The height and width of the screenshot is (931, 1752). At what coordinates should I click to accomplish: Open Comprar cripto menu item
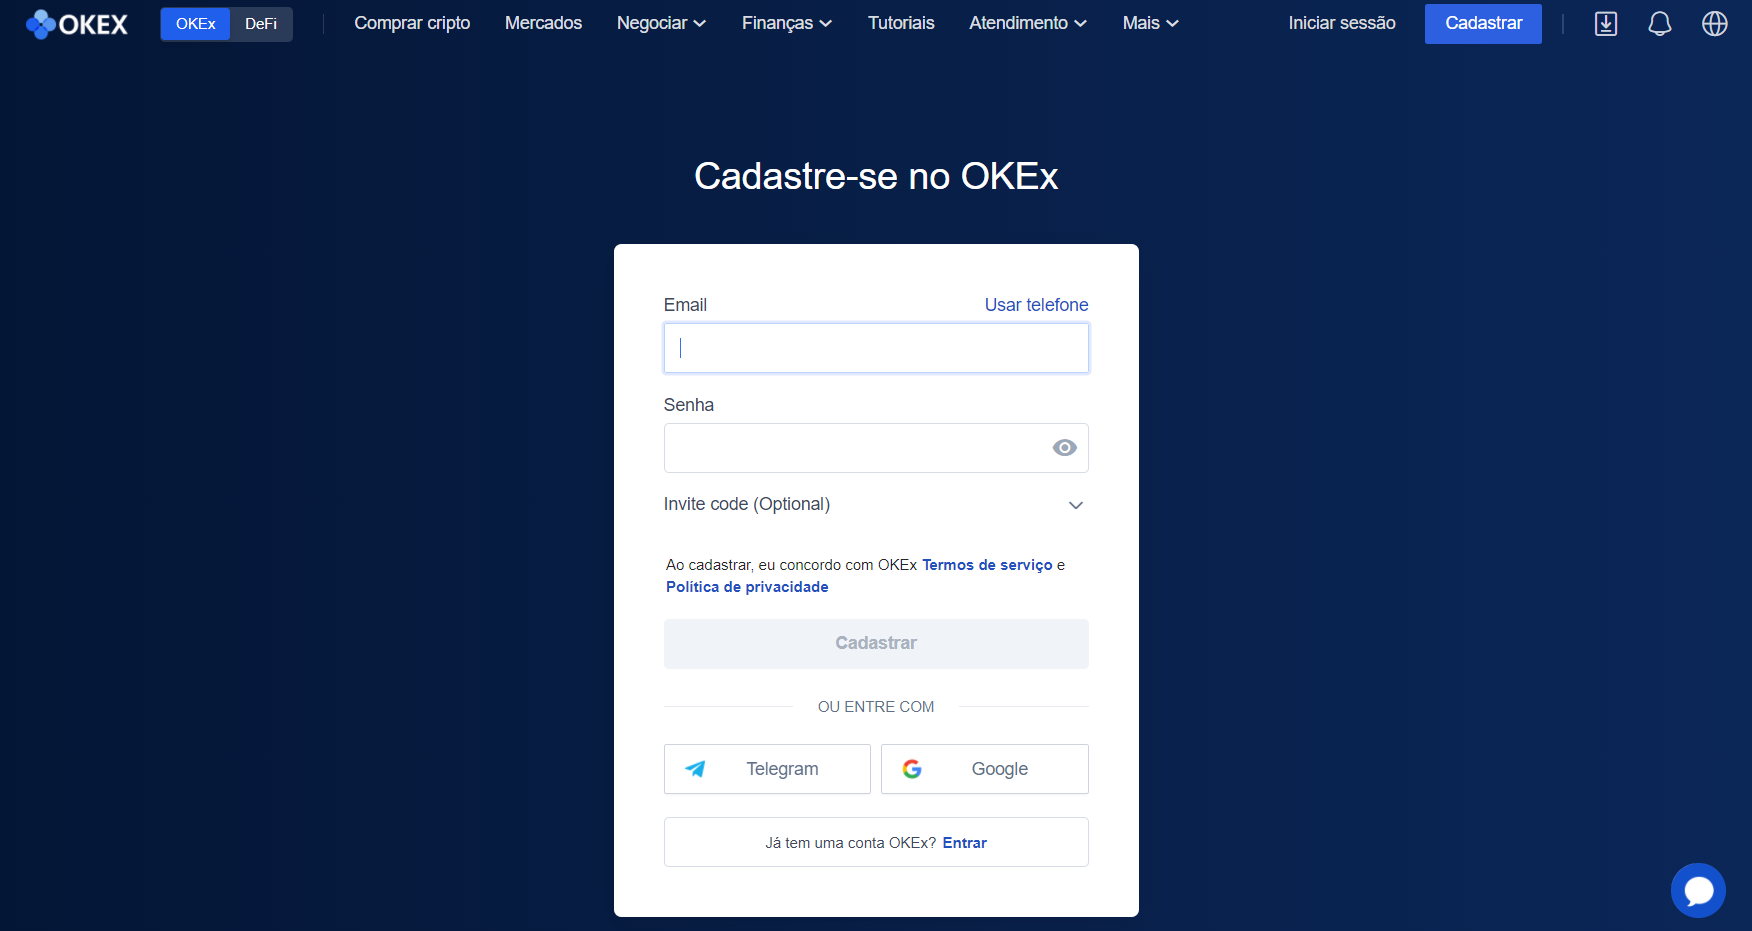point(412,23)
